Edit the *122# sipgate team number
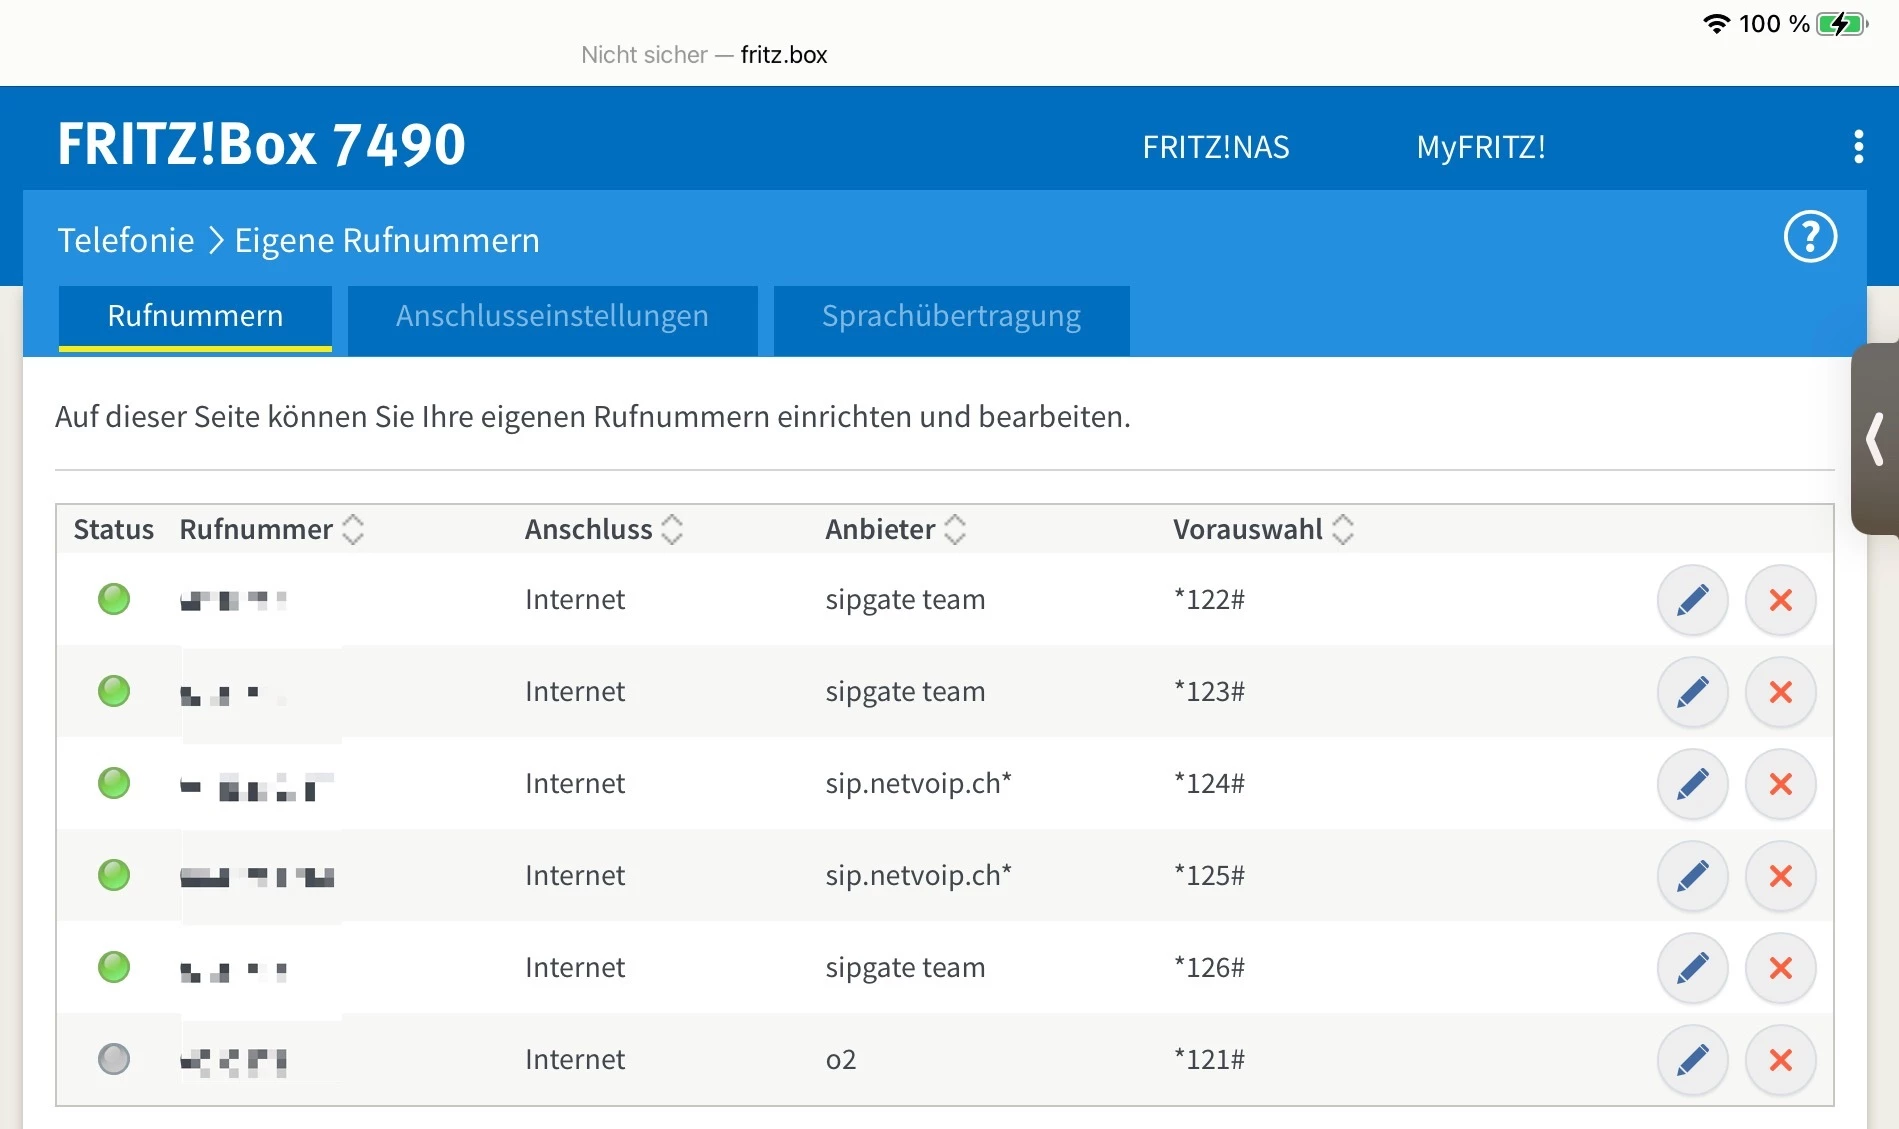Image resolution: width=1899 pixels, height=1129 pixels. tap(1692, 600)
